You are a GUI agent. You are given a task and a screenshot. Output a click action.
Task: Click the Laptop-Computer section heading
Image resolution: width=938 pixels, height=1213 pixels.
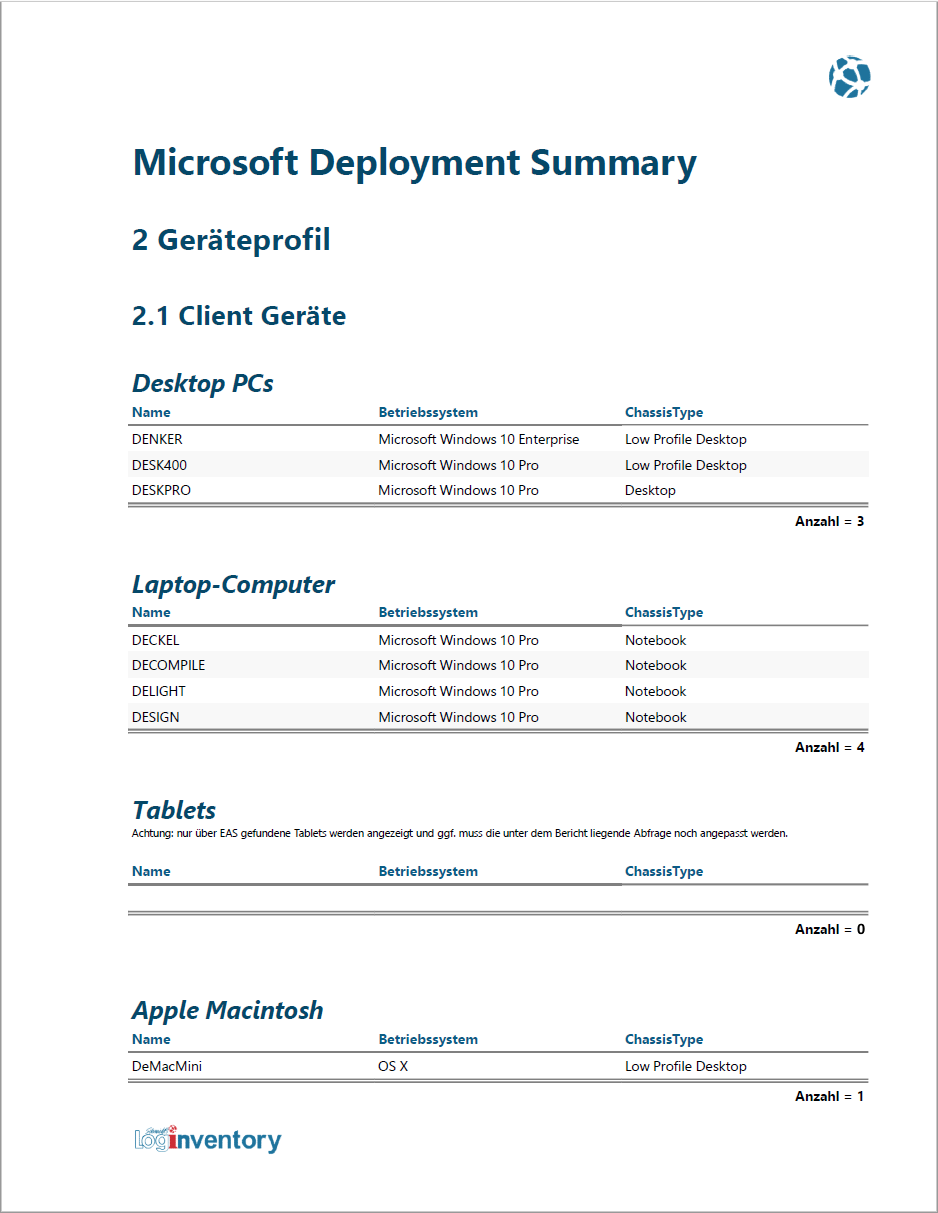[233, 584]
